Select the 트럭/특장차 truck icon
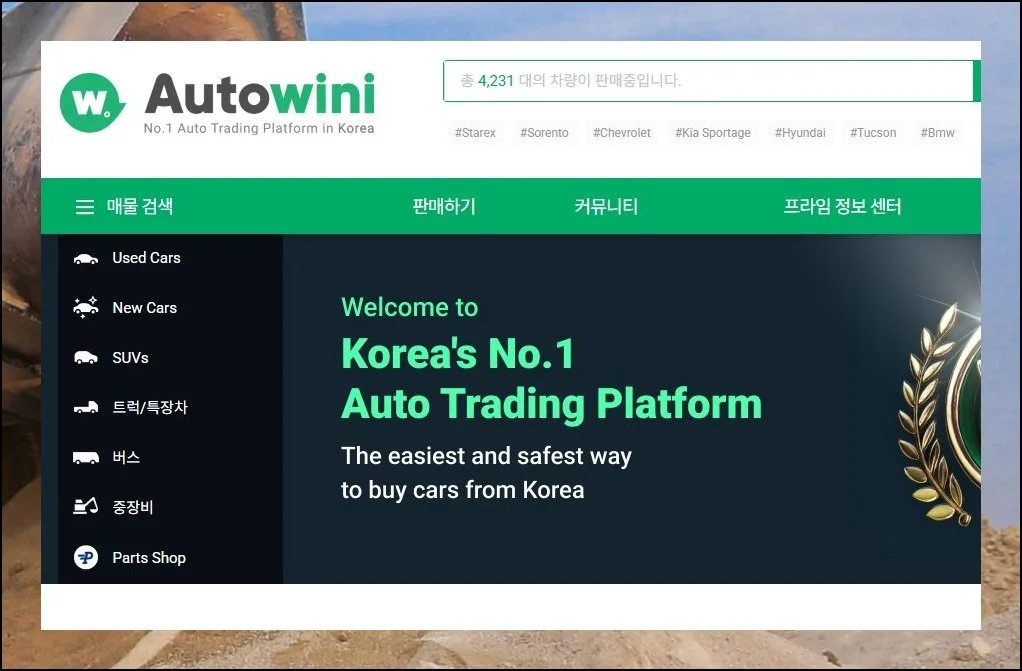This screenshot has width=1022, height=671. tap(87, 407)
